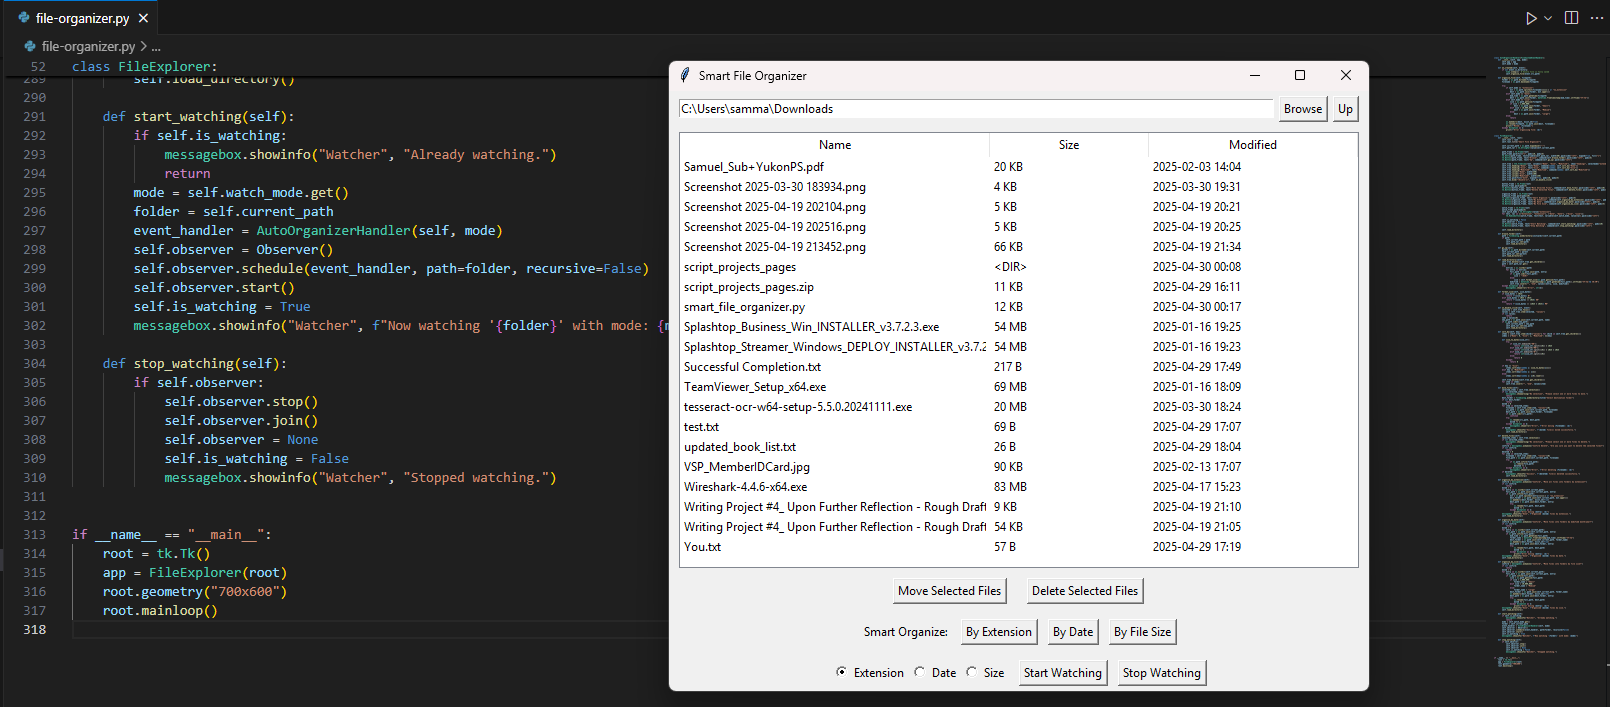Sort by the Name column header

pos(835,145)
